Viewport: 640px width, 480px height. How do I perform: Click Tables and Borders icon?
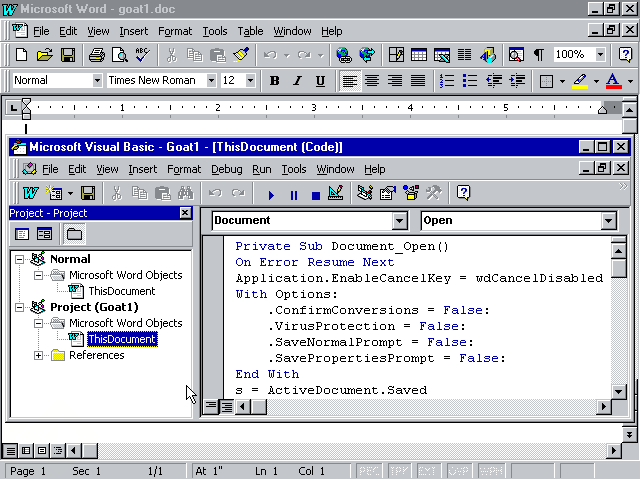coord(396,55)
